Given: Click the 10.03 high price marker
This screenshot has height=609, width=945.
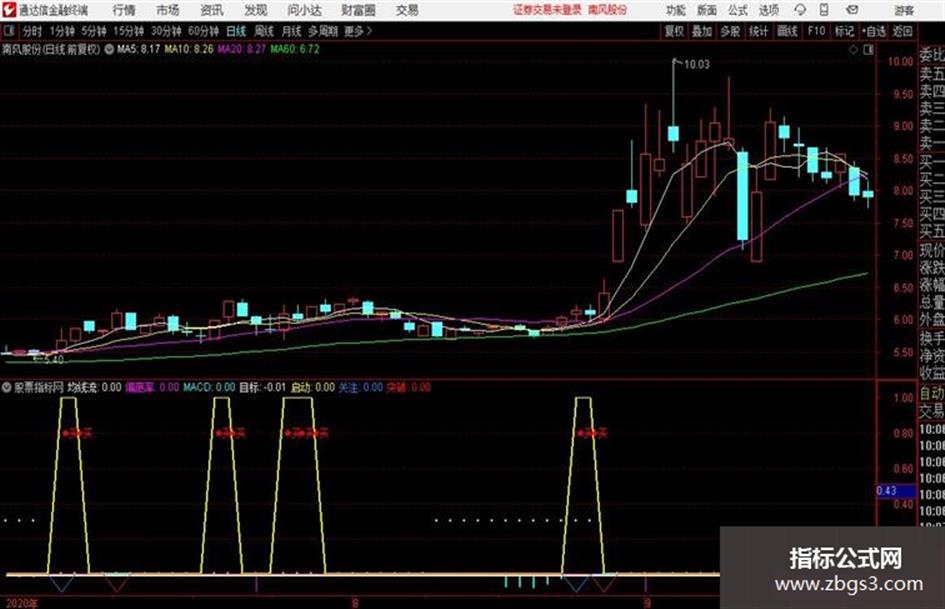Looking at the screenshot, I should click(696, 65).
